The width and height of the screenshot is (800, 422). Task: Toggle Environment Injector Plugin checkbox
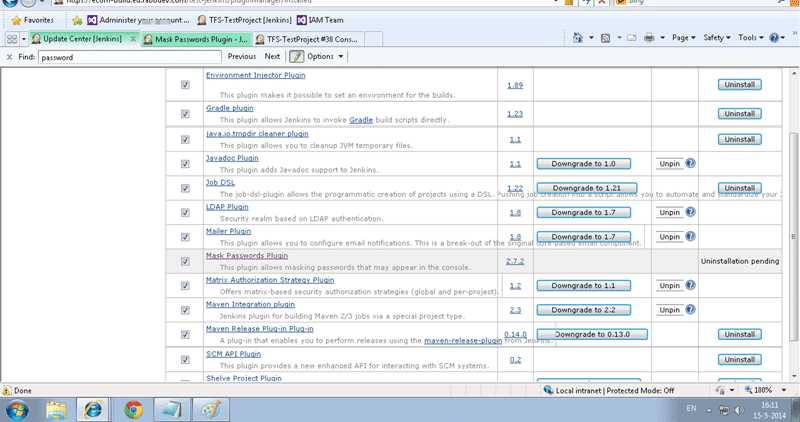coord(185,85)
